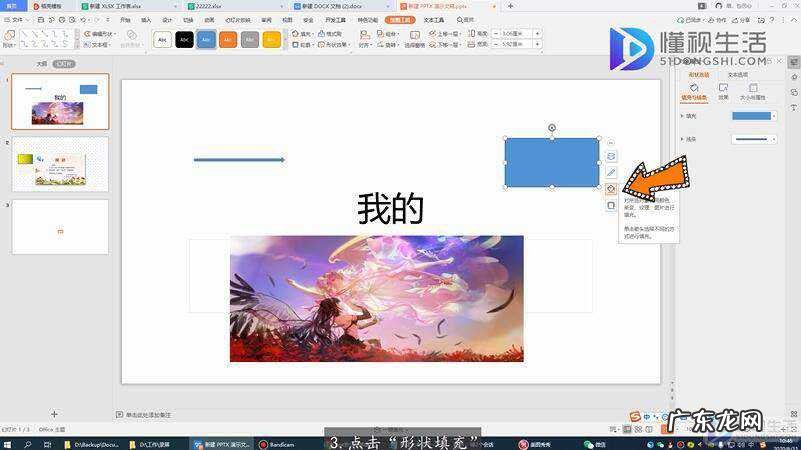Select the blue Abc shape style preset
The image size is (801, 450).
206,39
